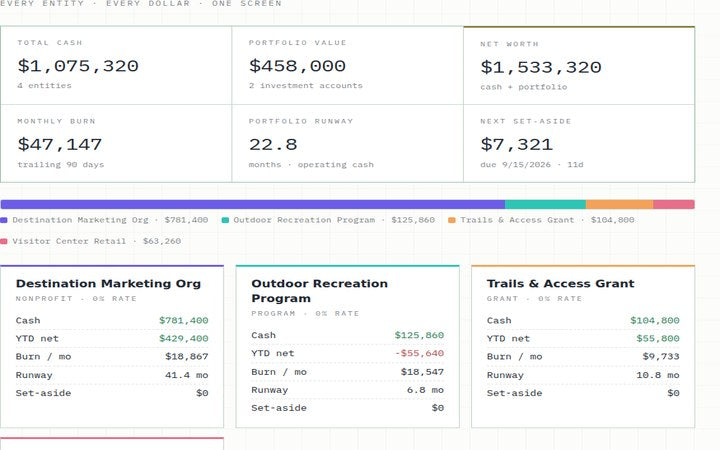Viewport: 720px width, 450px height.
Task: Select the Portfolio Runway value 22.8
Action: click(273, 145)
